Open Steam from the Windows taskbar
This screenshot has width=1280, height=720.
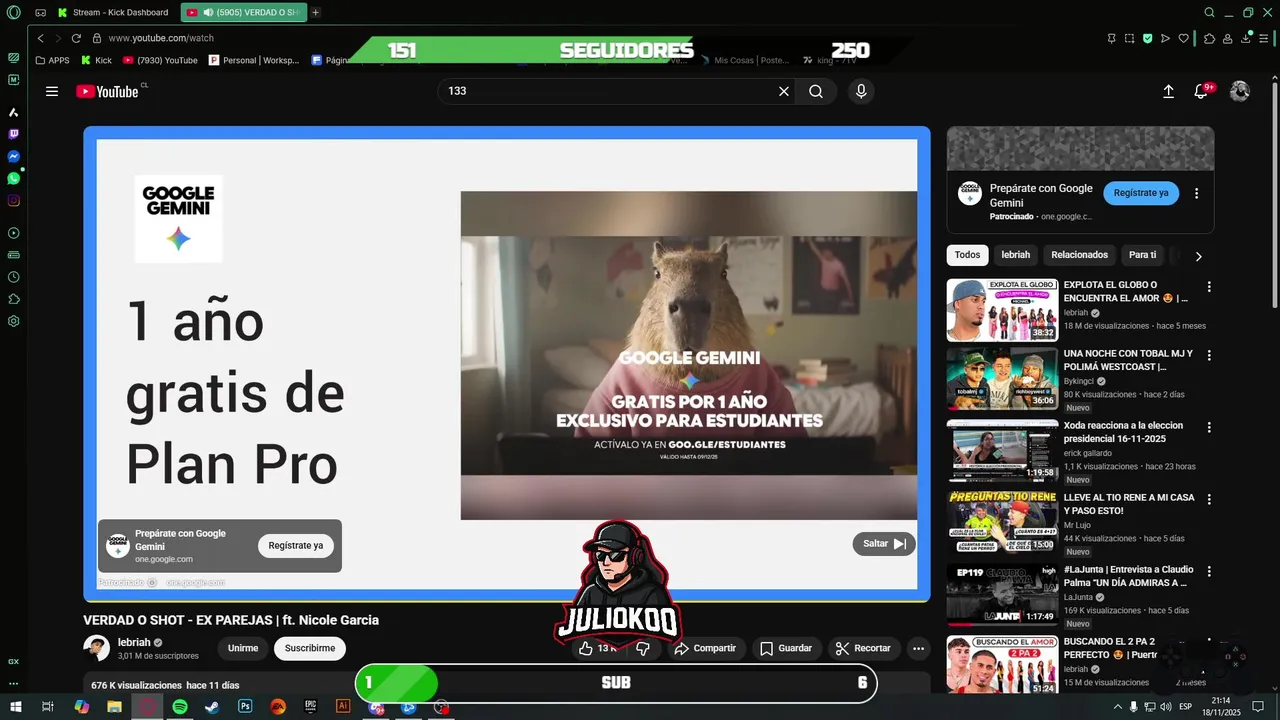coord(212,706)
